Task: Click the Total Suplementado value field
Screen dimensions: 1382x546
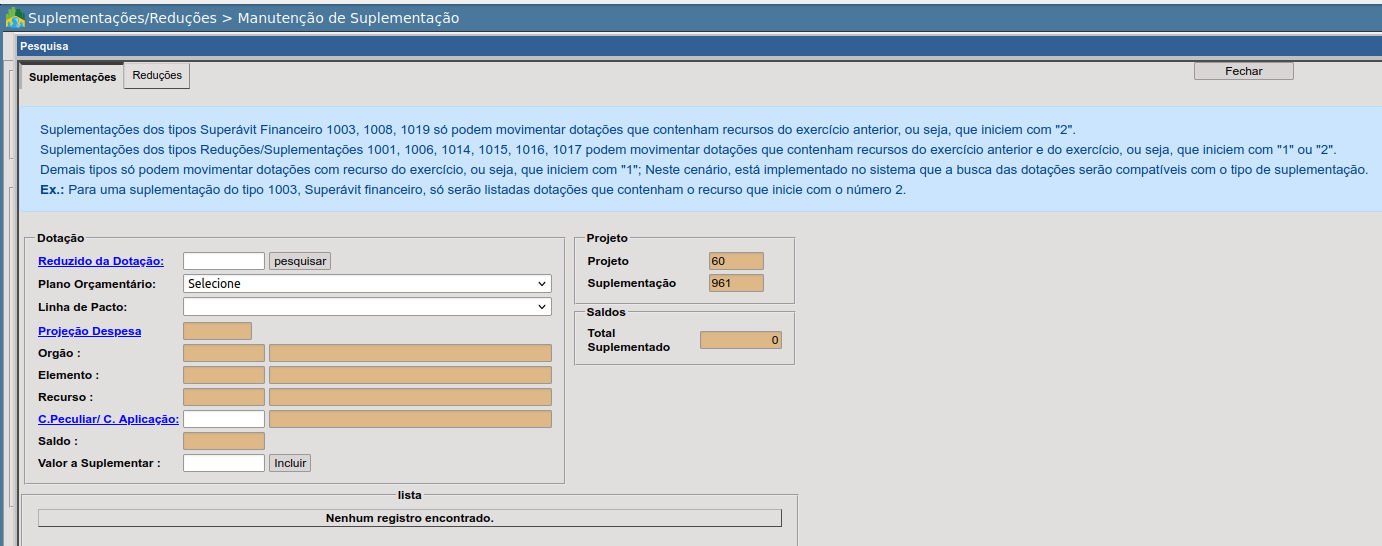Action: tap(740, 340)
